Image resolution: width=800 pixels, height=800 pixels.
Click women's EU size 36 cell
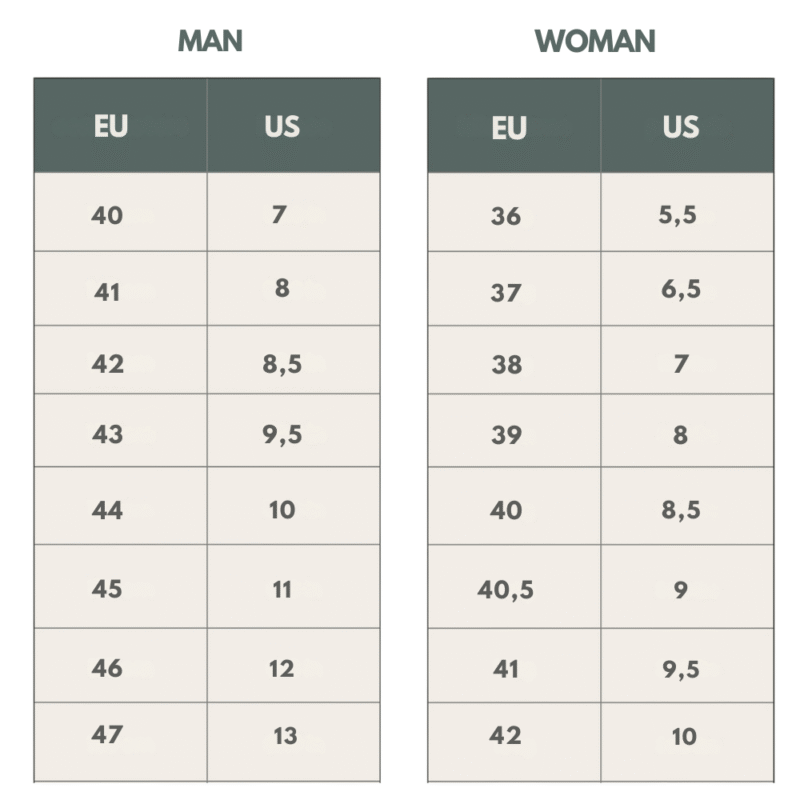(x=514, y=212)
